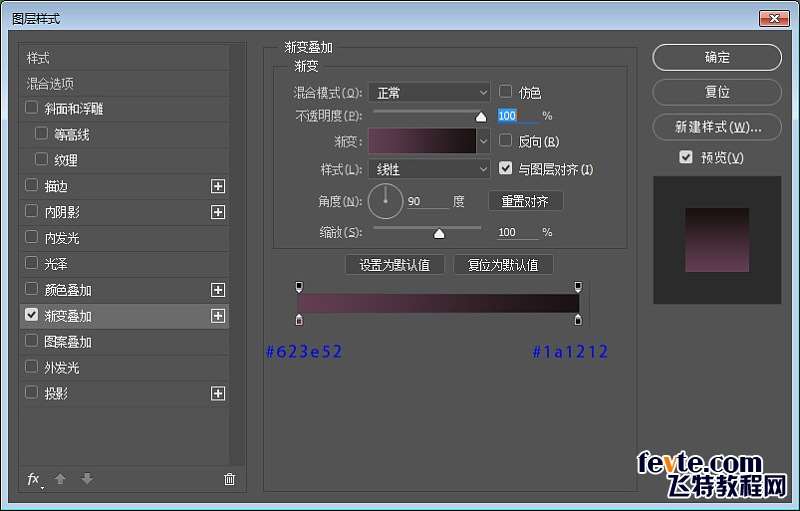Image resolution: width=800 pixels, height=511 pixels.
Task: Click the 重置对齐 button
Action: [526, 201]
